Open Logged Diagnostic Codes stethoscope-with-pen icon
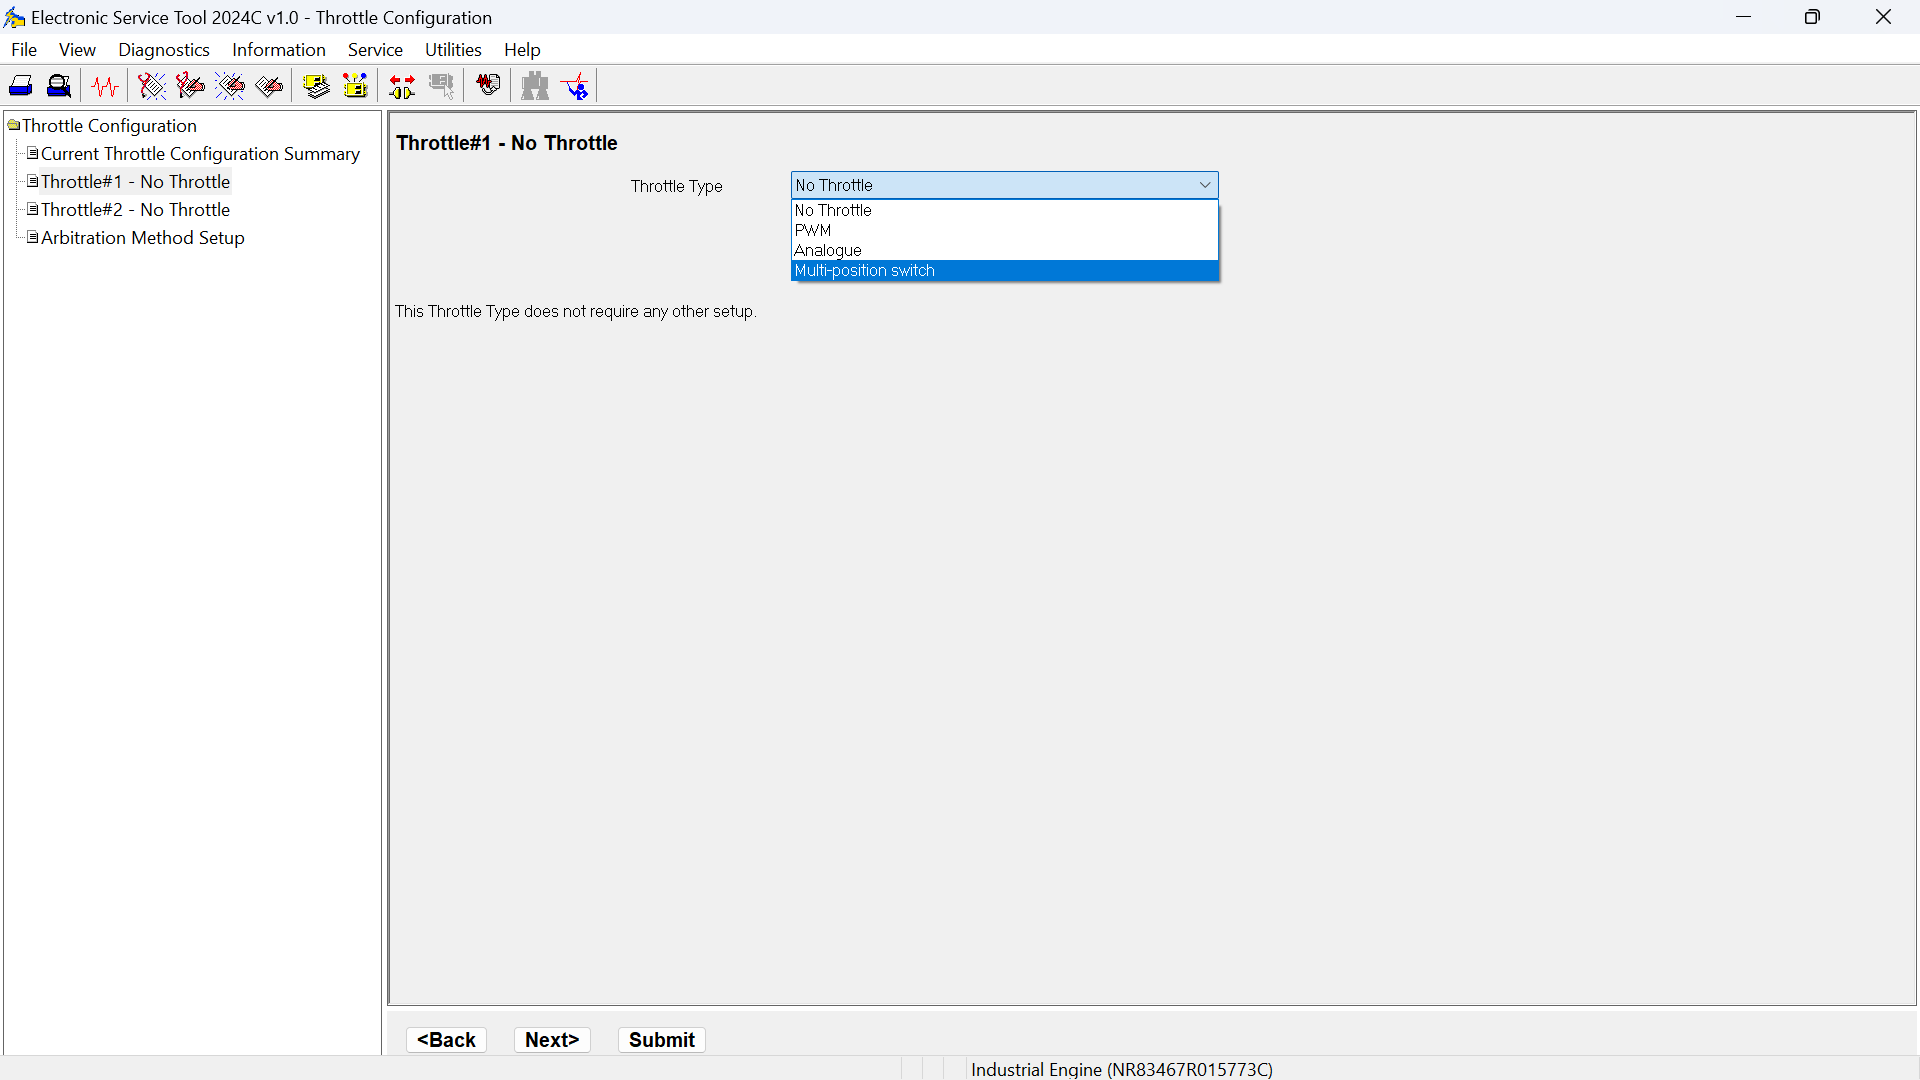1920x1080 pixels. (190, 86)
